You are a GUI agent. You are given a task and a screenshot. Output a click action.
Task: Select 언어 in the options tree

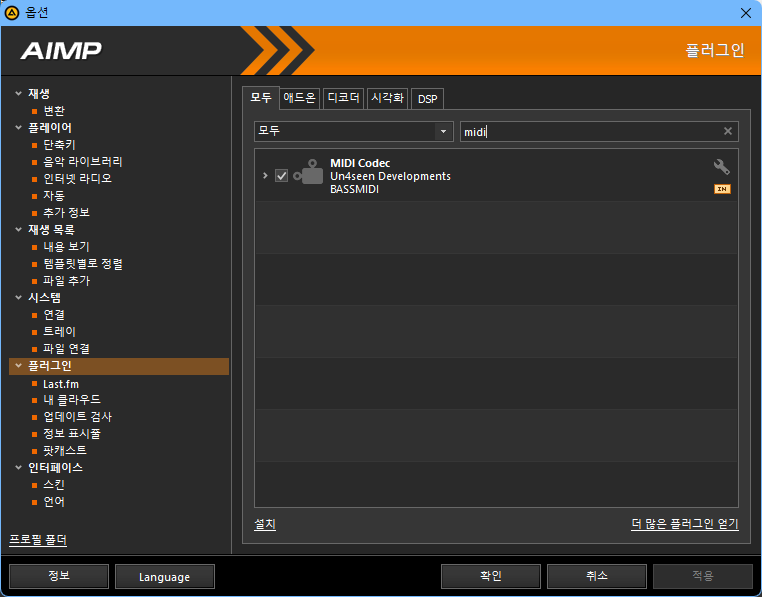(54, 502)
